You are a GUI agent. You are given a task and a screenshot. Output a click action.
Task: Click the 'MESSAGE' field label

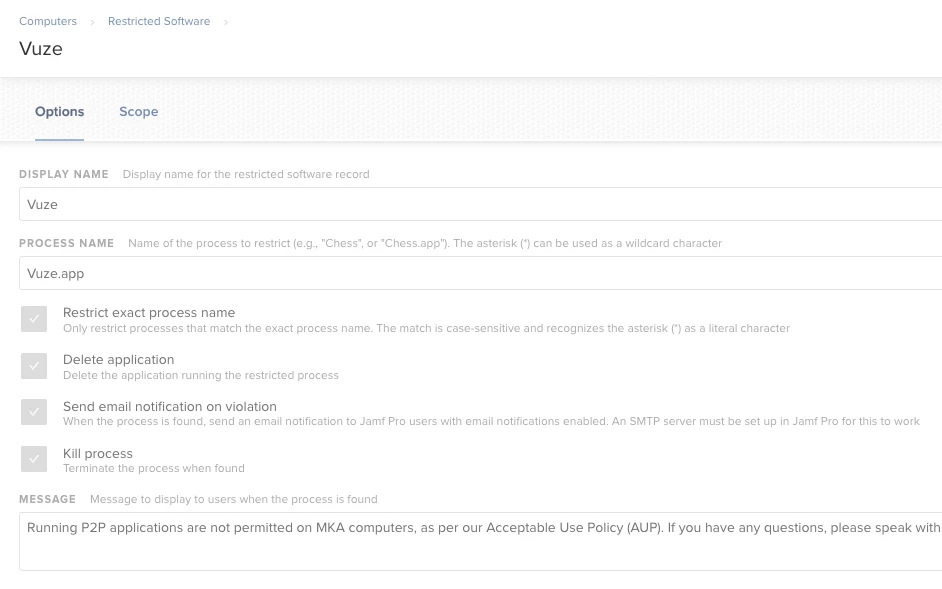point(47,499)
